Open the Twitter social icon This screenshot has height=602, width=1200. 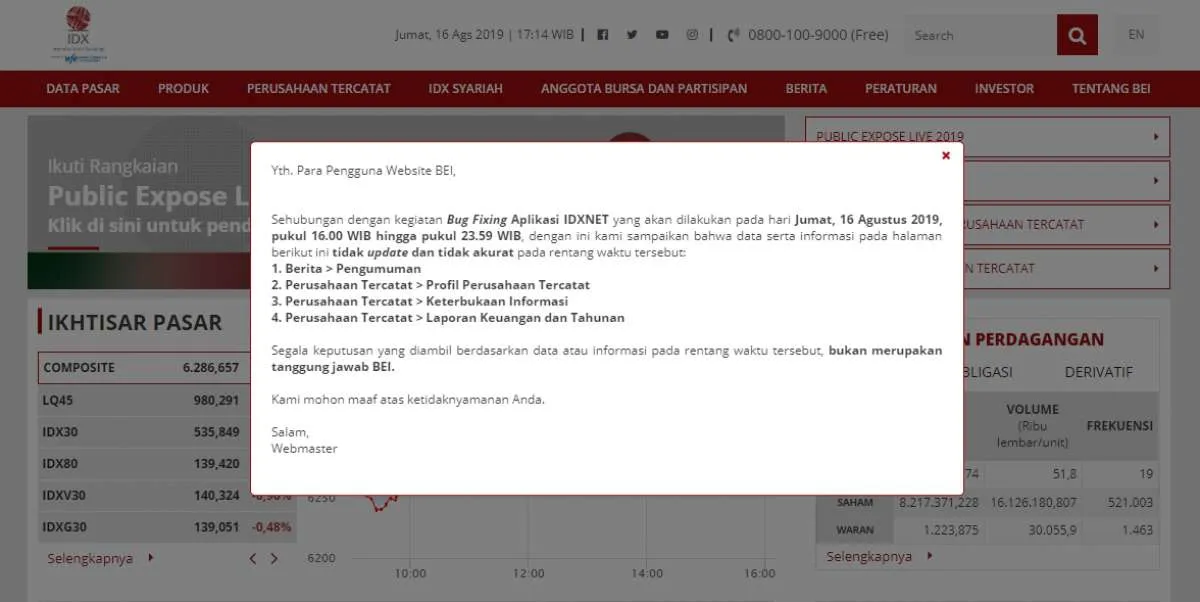coord(632,34)
